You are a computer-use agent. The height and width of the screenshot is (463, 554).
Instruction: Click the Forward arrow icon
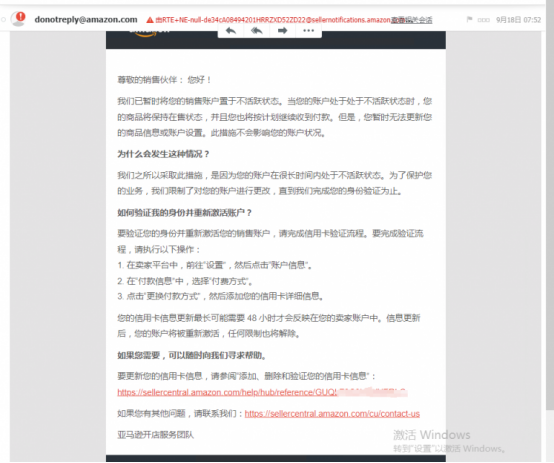(x=282, y=31)
